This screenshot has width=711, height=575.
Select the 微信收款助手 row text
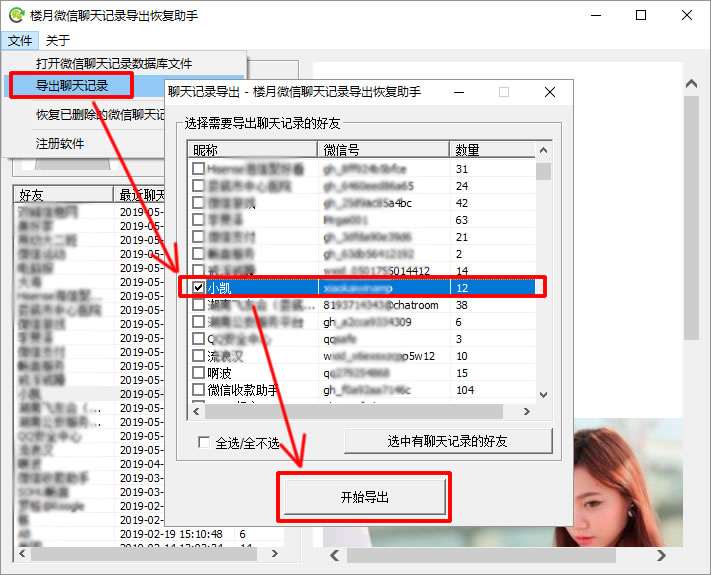242,390
